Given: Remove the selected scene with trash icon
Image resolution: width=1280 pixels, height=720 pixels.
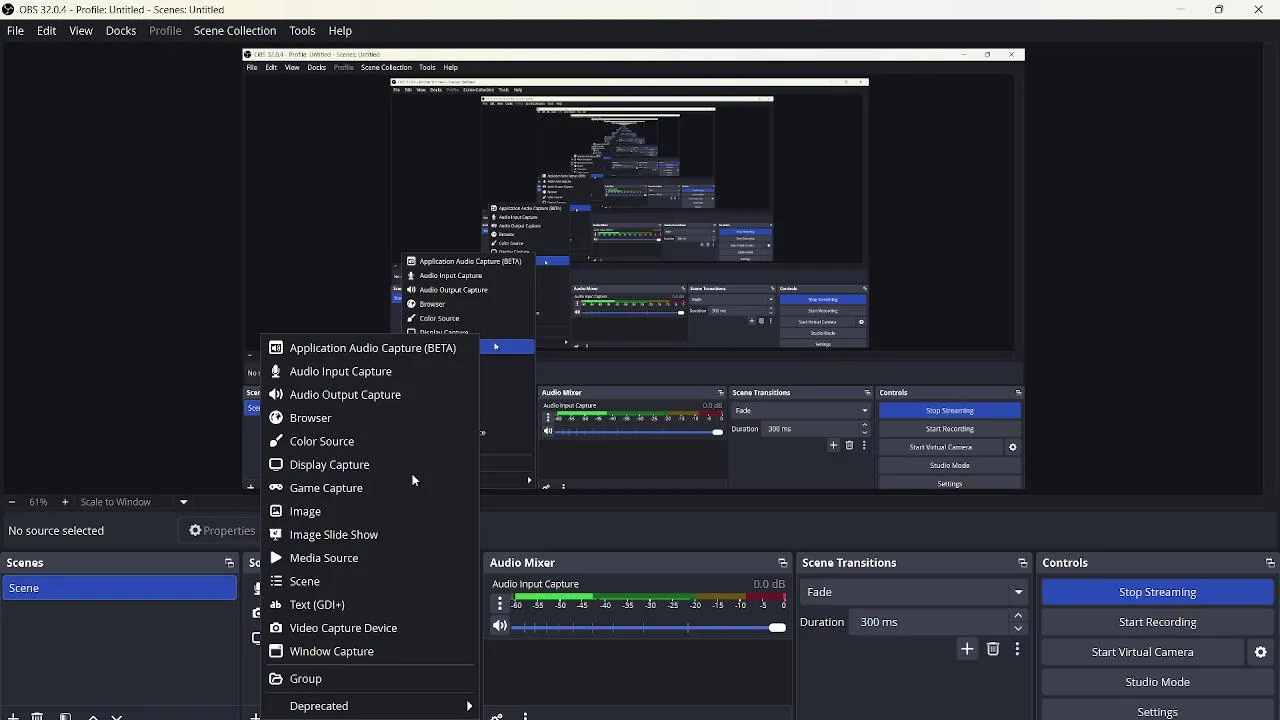Looking at the screenshot, I should coord(37,716).
